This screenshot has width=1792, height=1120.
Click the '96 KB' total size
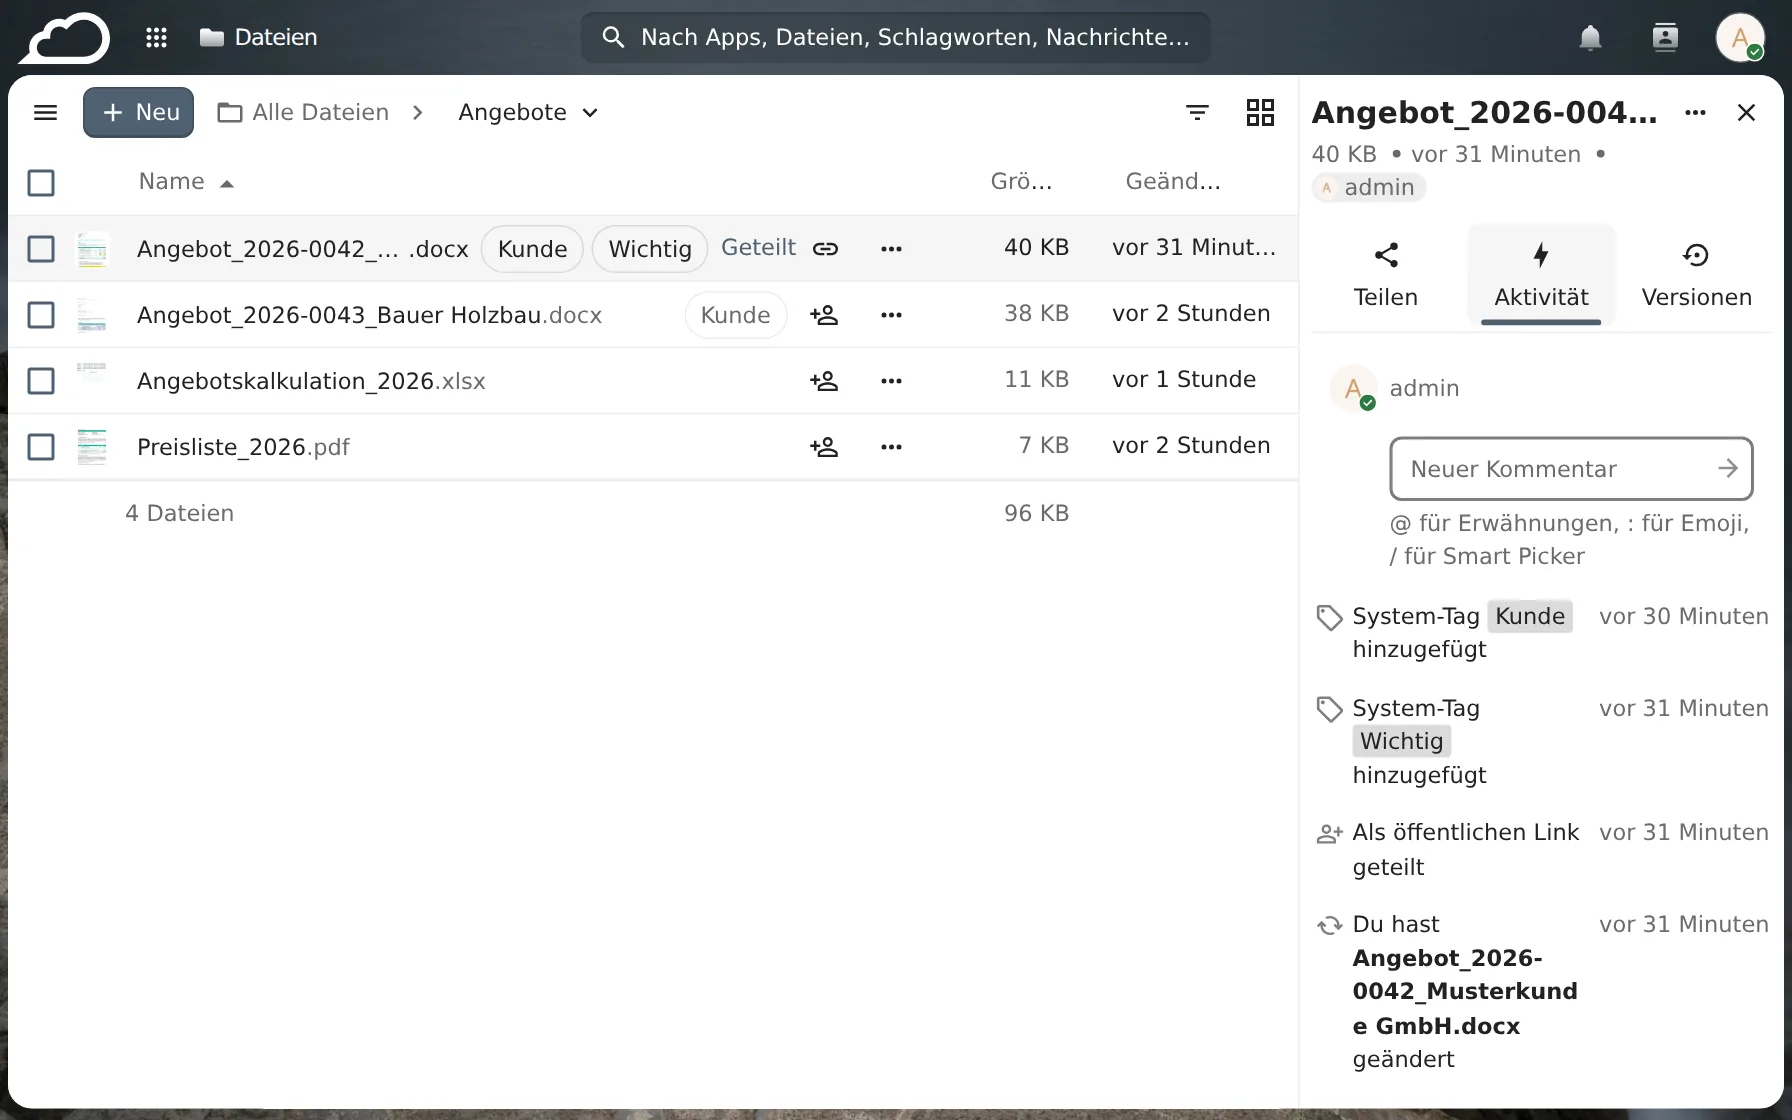[1037, 513]
